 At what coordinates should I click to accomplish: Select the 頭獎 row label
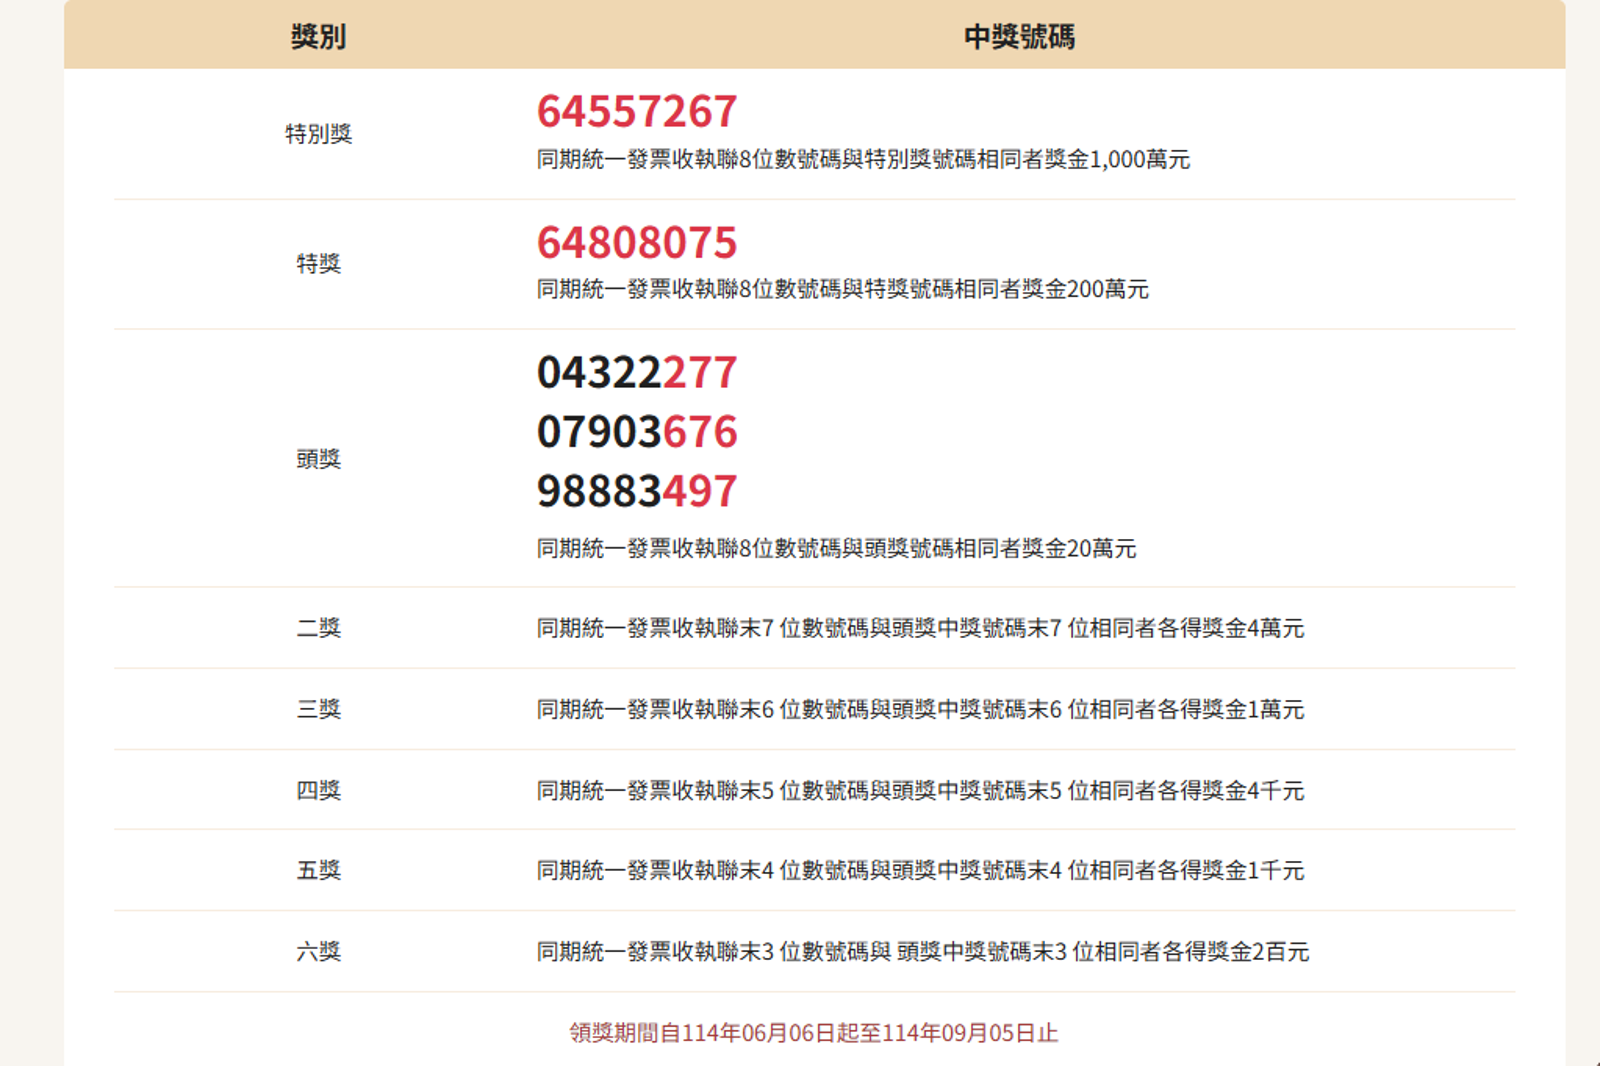318,459
